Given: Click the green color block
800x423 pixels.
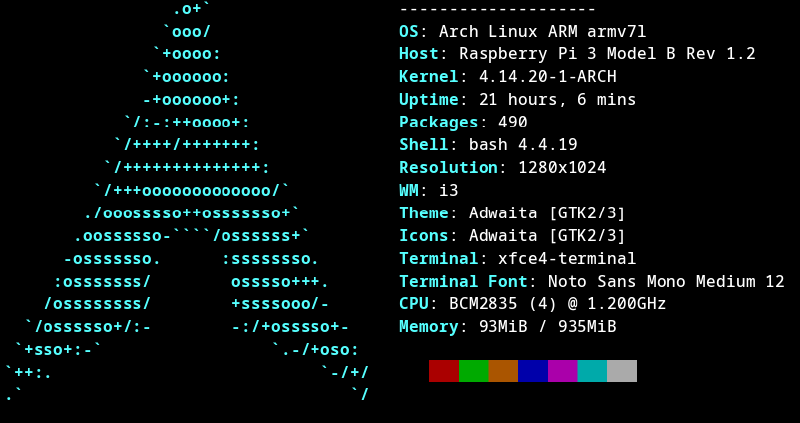Looking at the screenshot, I should tap(473, 371).
